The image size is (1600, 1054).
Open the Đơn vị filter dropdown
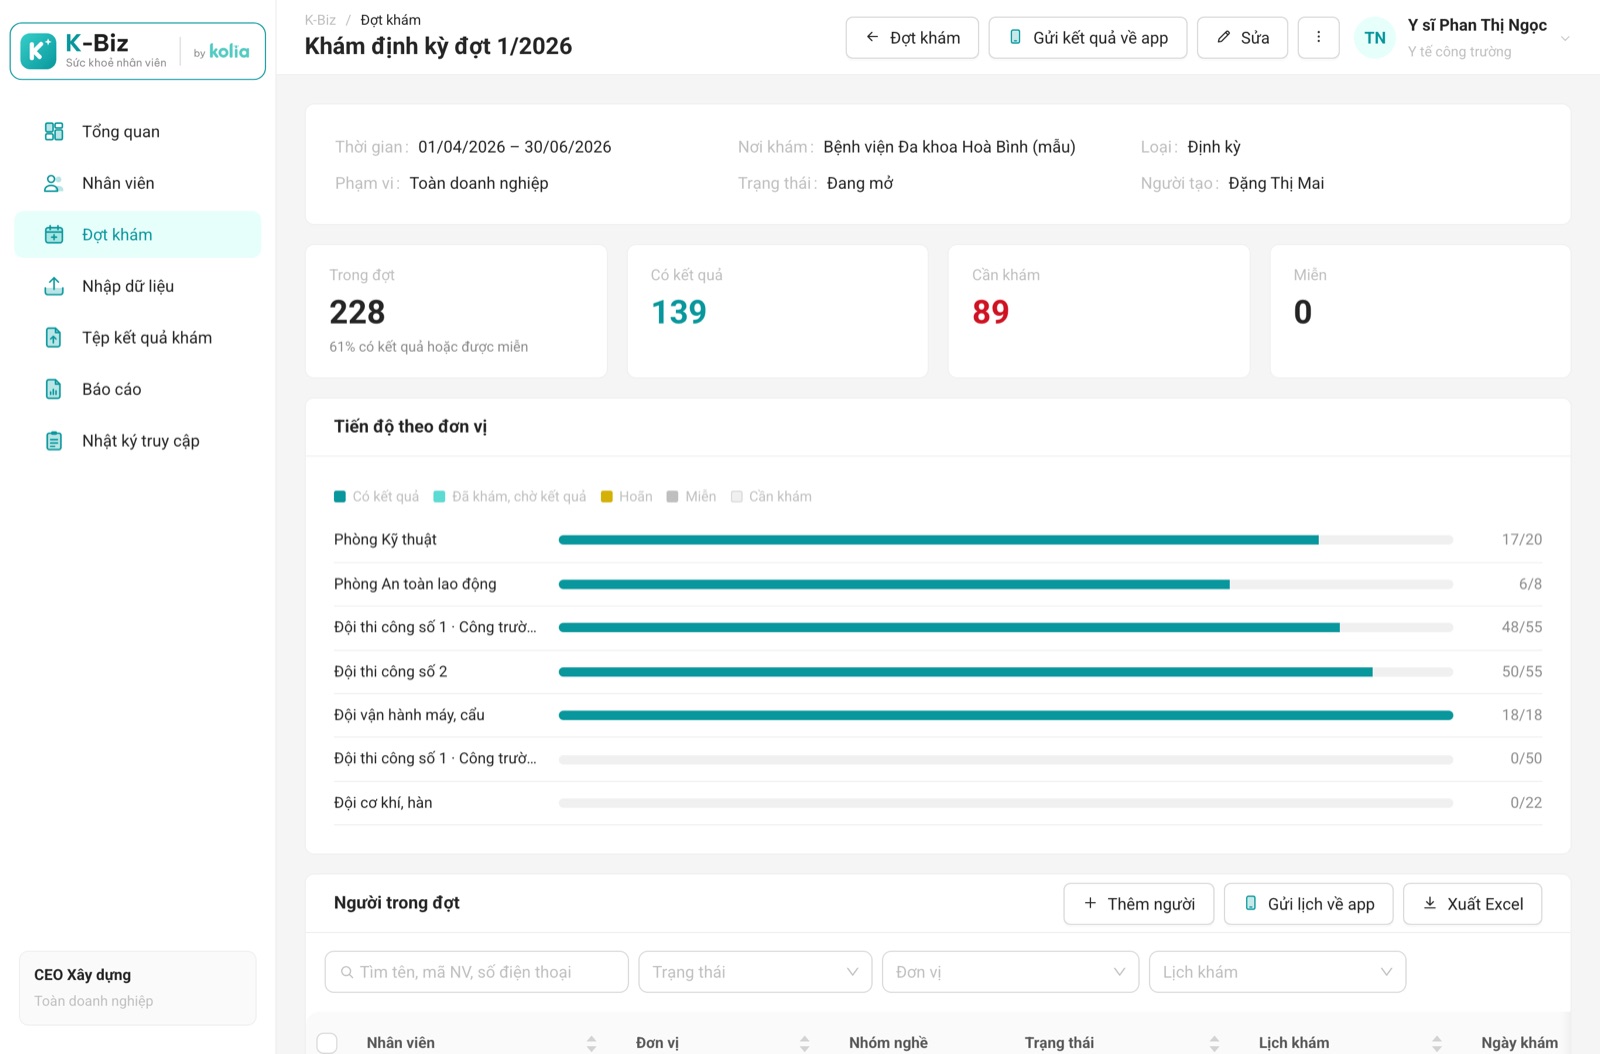coord(1010,972)
